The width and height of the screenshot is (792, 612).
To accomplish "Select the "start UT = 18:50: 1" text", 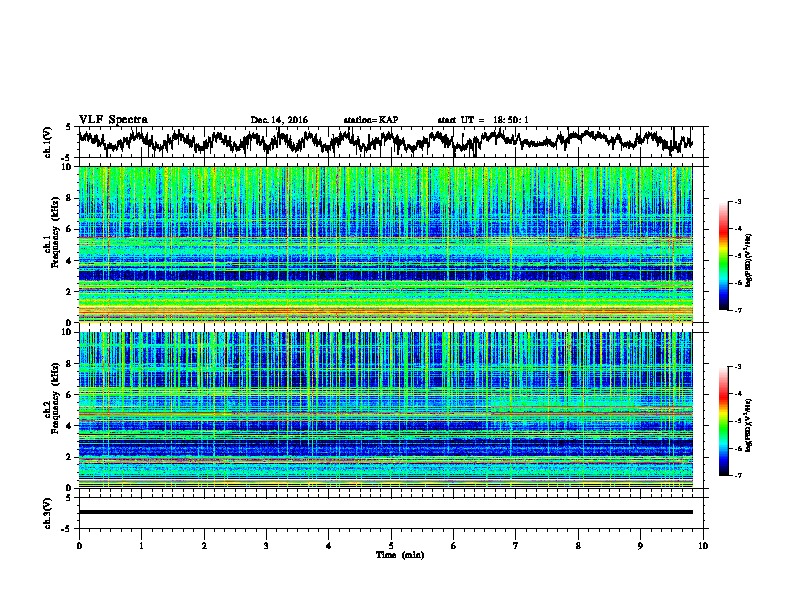I will [483, 120].
